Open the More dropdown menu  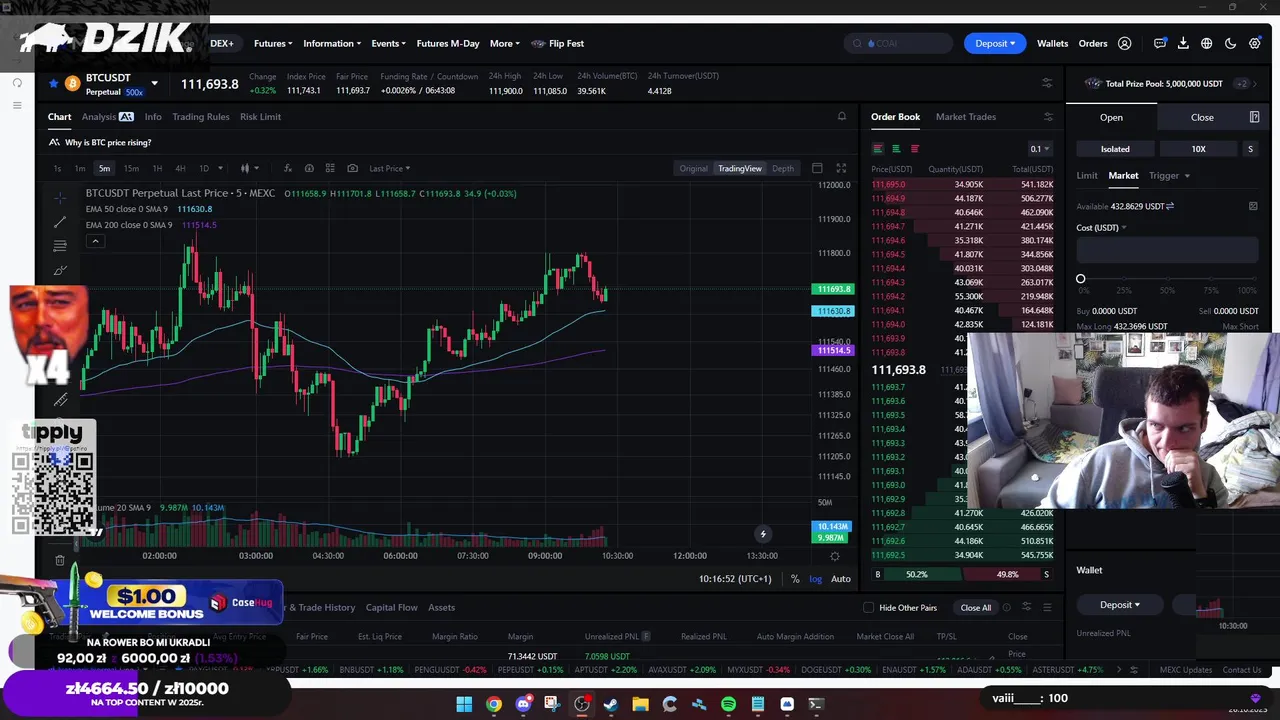pos(505,43)
